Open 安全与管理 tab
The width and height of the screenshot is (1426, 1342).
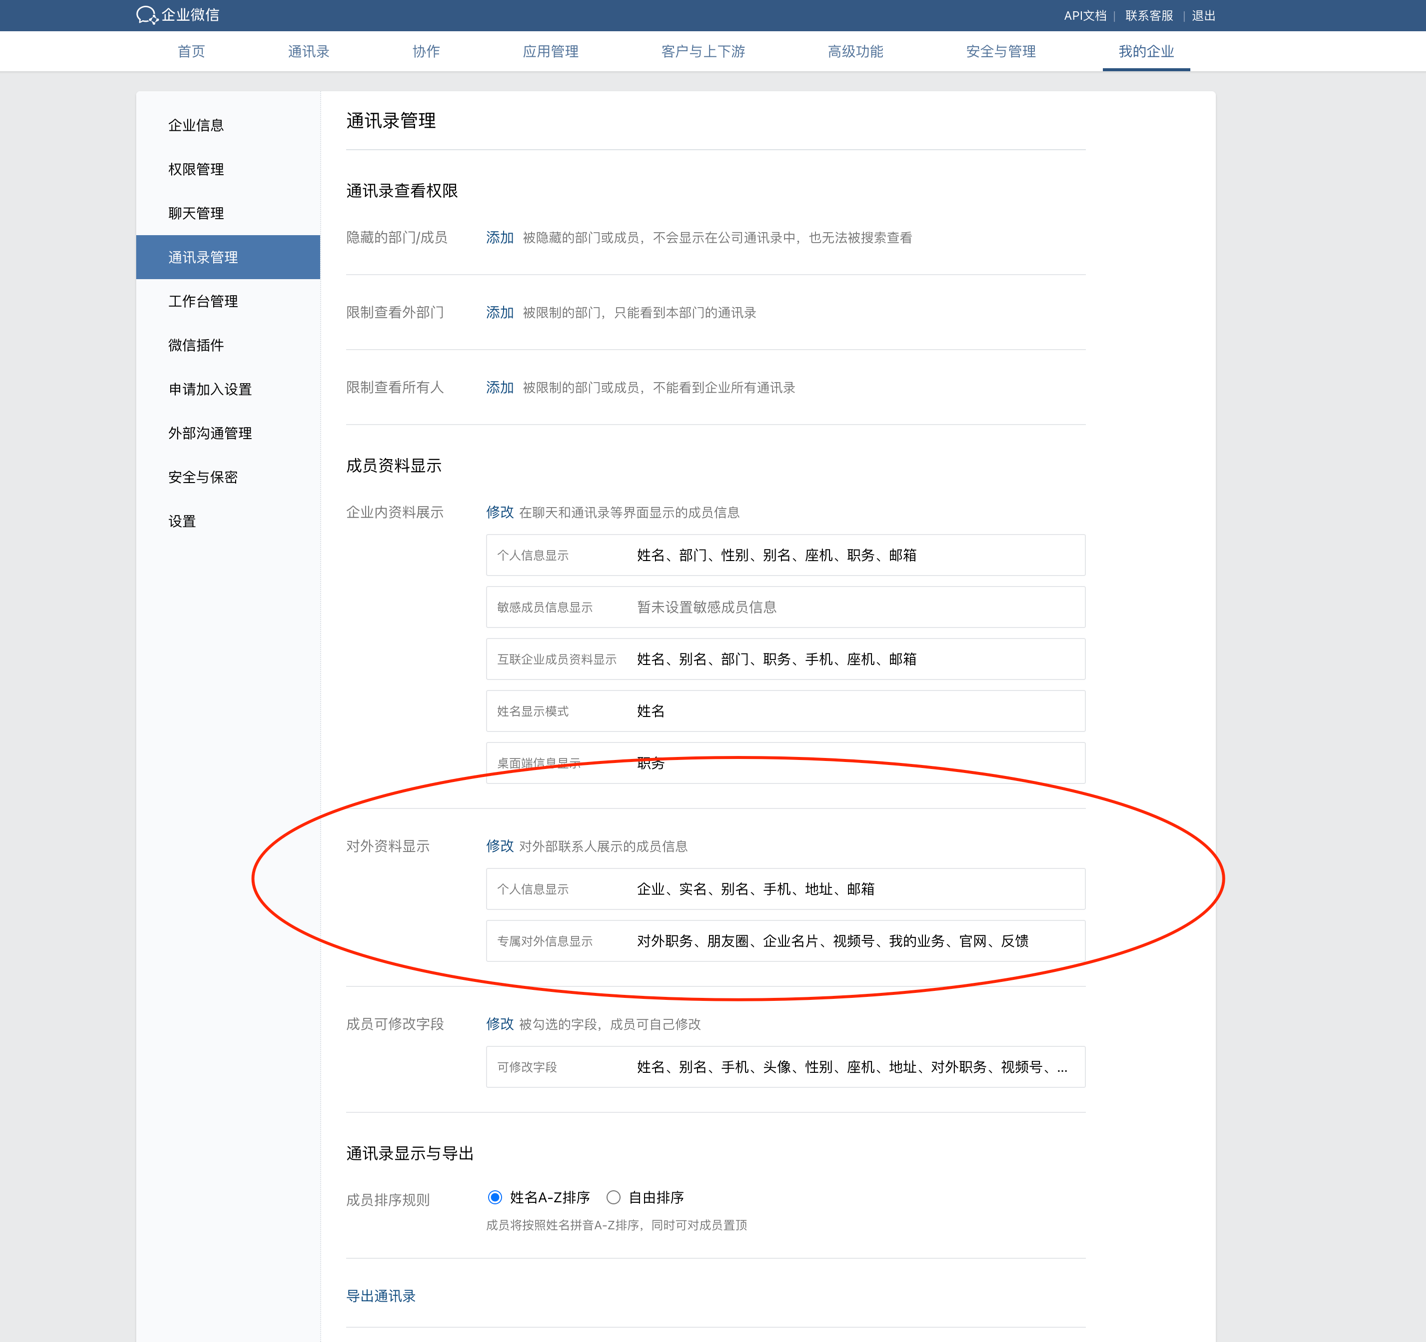click(1001, 51)
